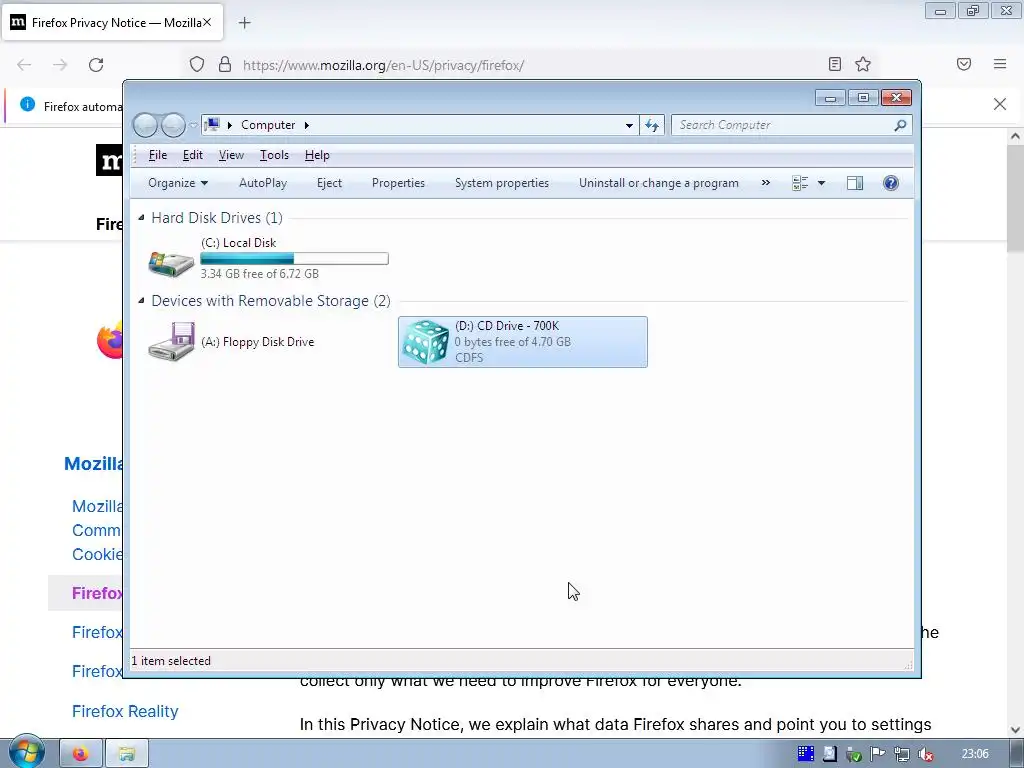
Task: Click the Computer icon in the address bar
Action: (212, 125)
